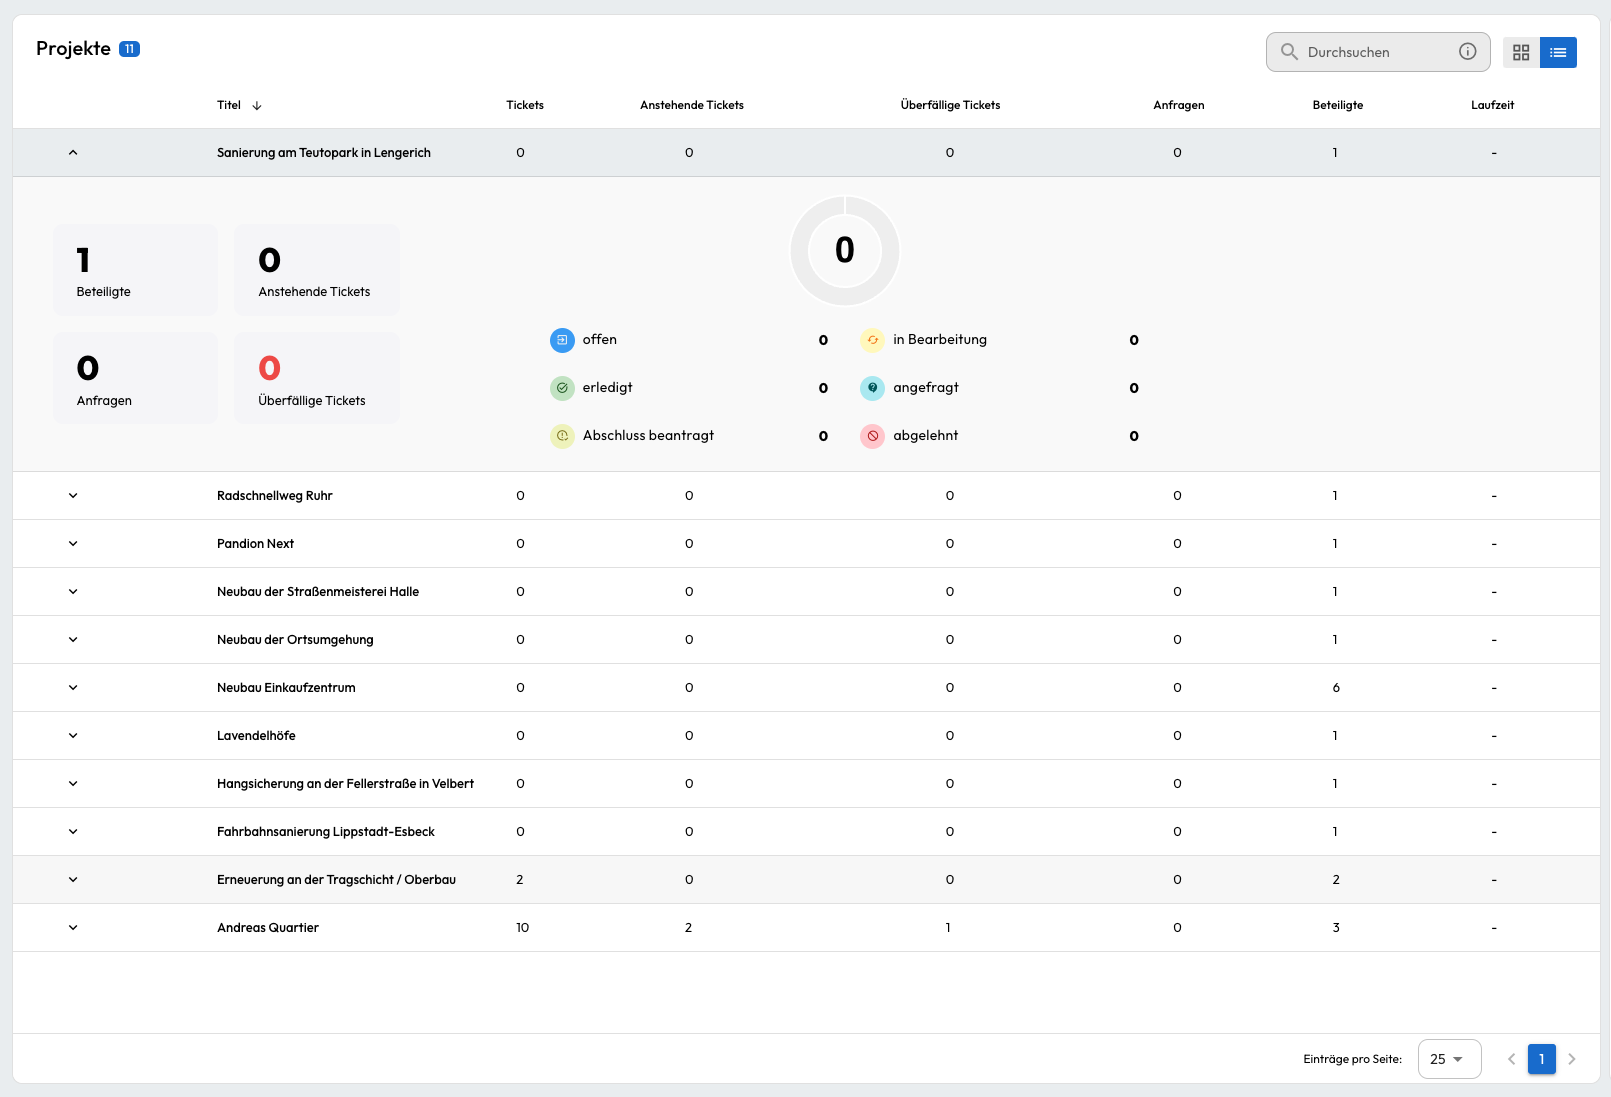Click the ticket status donut chart
Viewport: 1611px width, 1097px height.
[x=844, y=250]
